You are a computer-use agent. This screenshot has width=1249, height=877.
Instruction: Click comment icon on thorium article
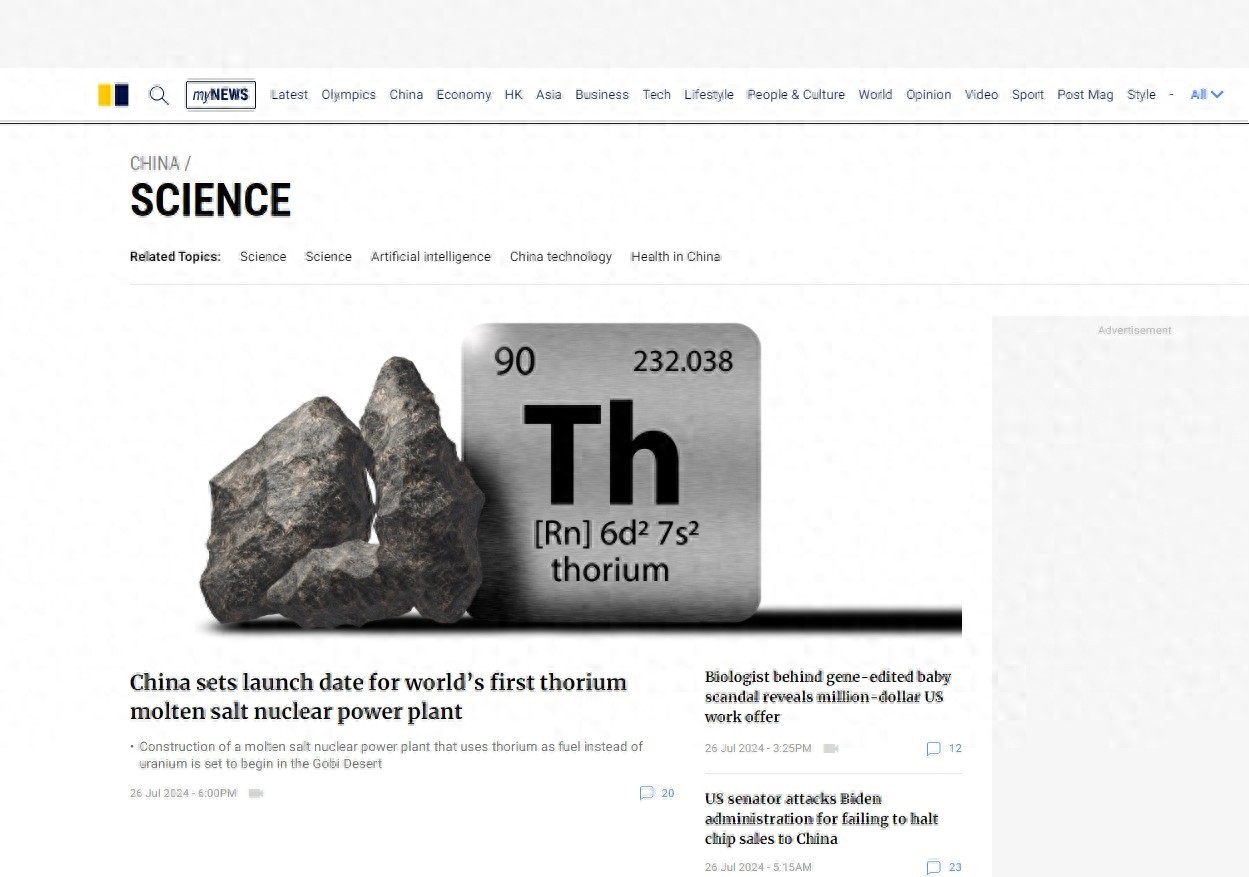coord(646,793)
